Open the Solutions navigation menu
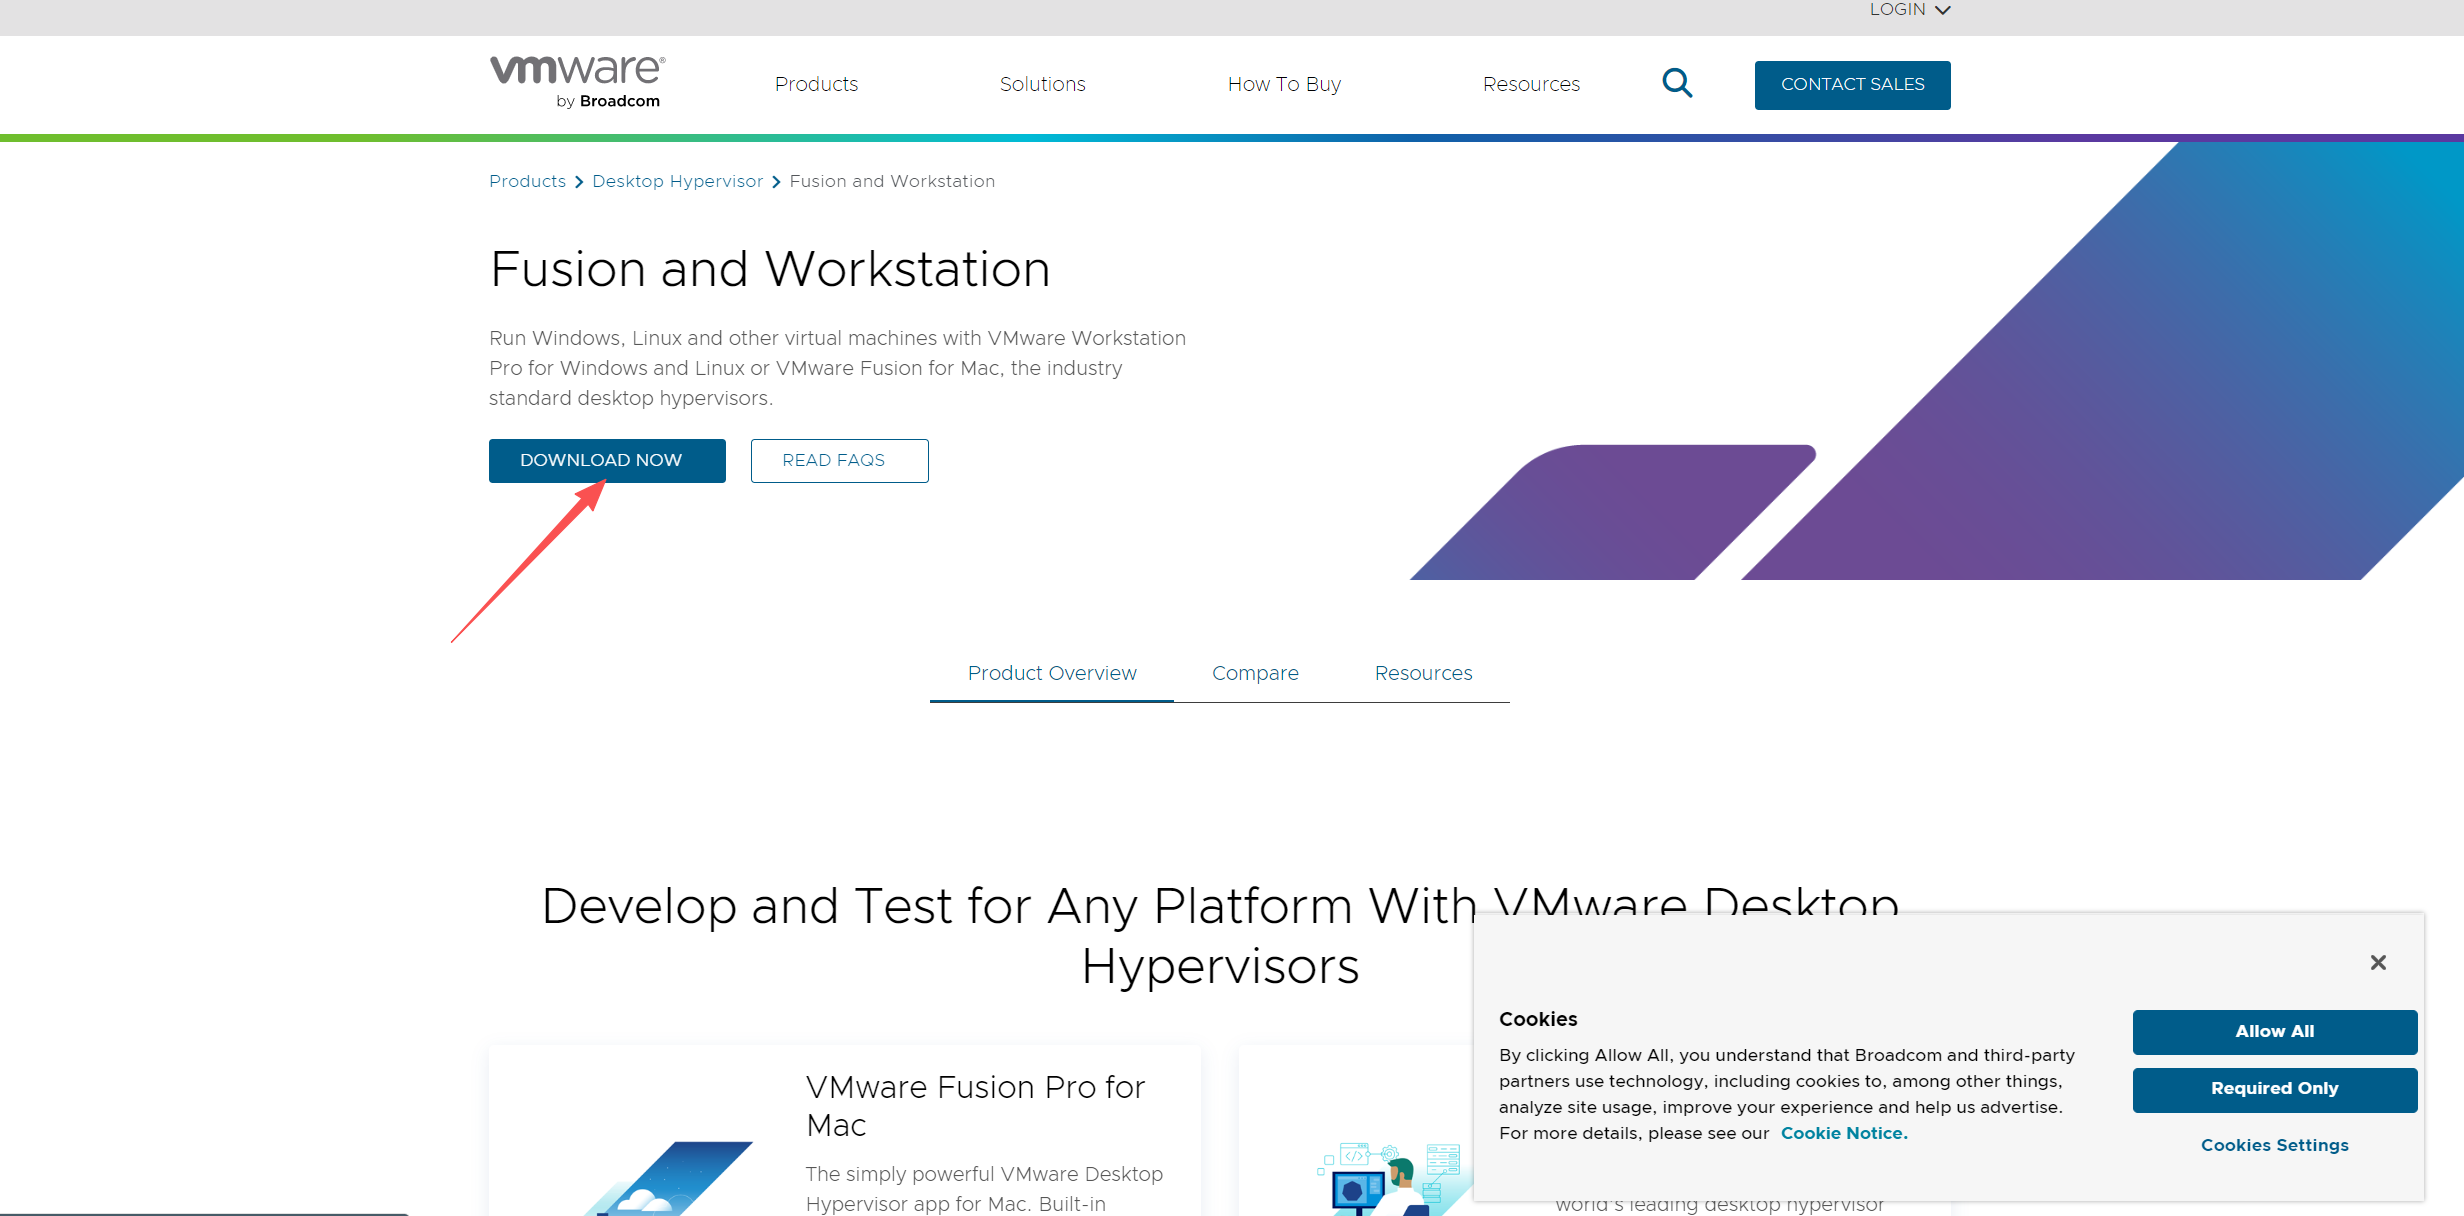 click(1042, 84)
